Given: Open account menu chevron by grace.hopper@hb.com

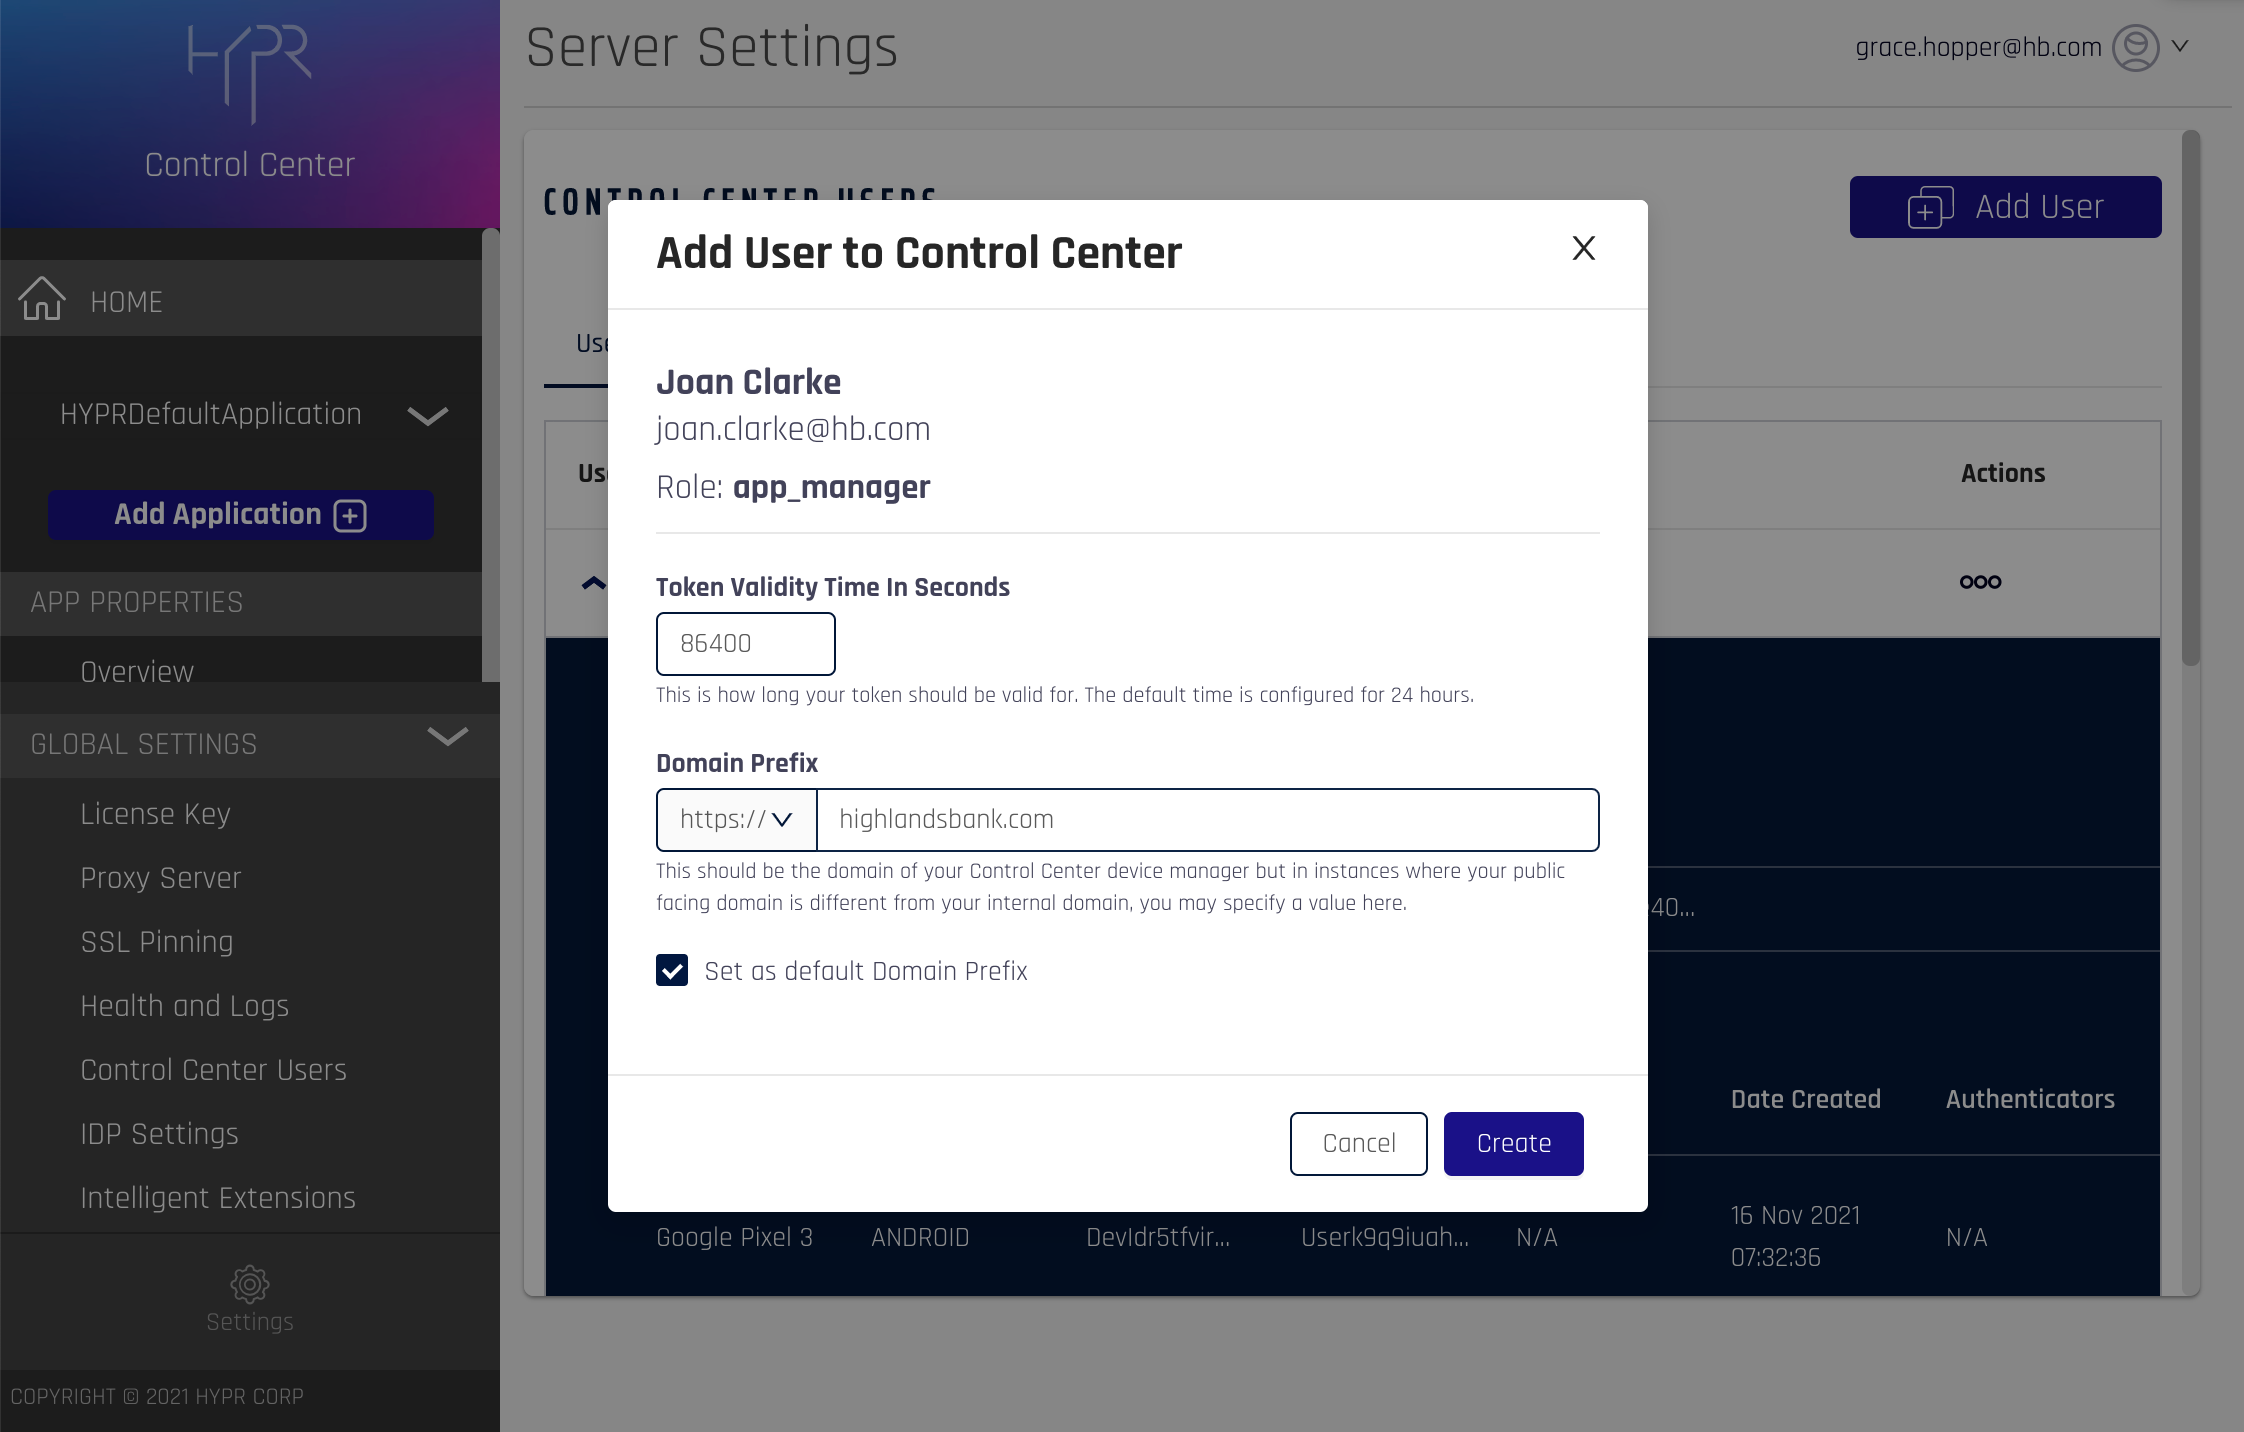Looking at the screenshot, I should pos(2181,46).
